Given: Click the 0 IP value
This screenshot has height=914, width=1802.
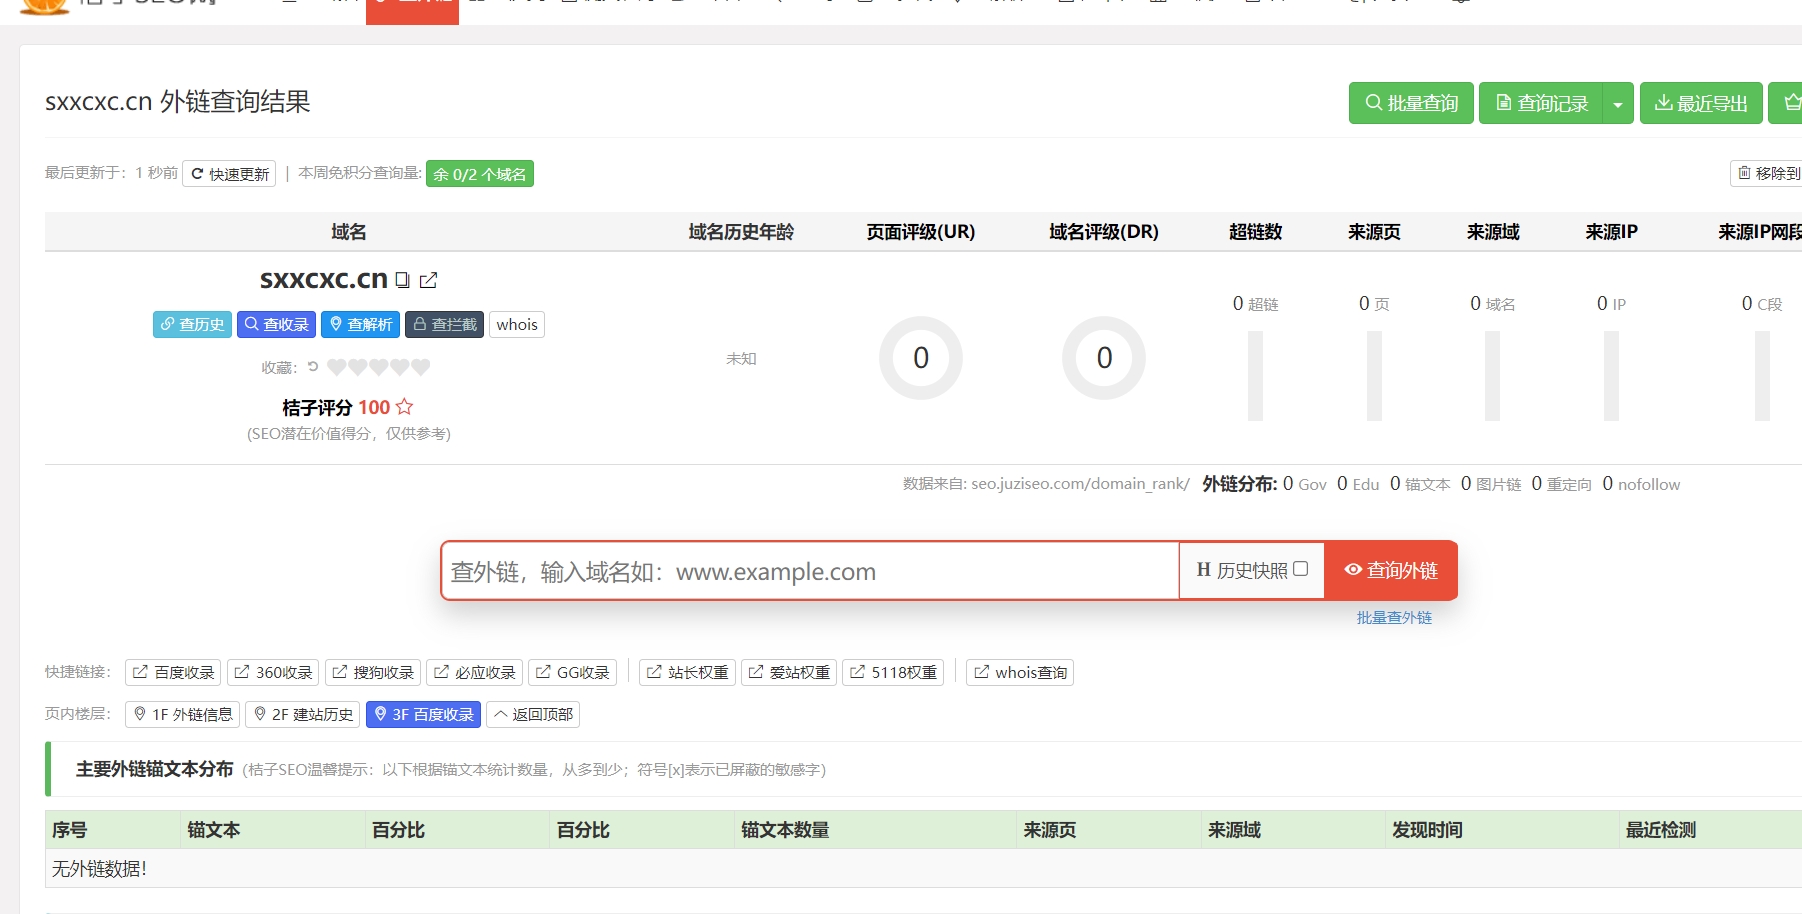Looking at the screenshot, I should pos(1611,304).
